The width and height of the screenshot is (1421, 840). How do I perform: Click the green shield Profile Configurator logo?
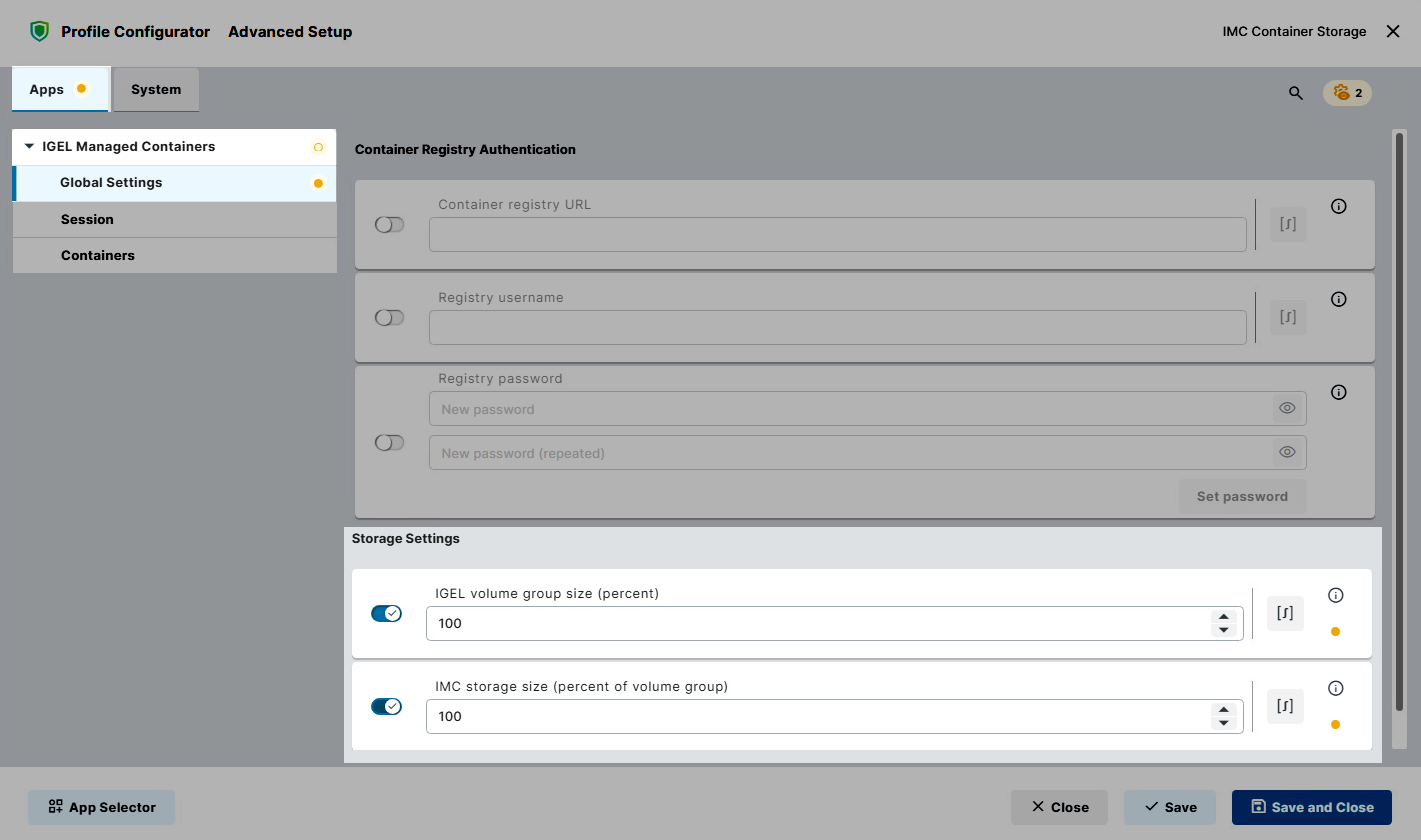pyautogui.click(x=39, y=32)
